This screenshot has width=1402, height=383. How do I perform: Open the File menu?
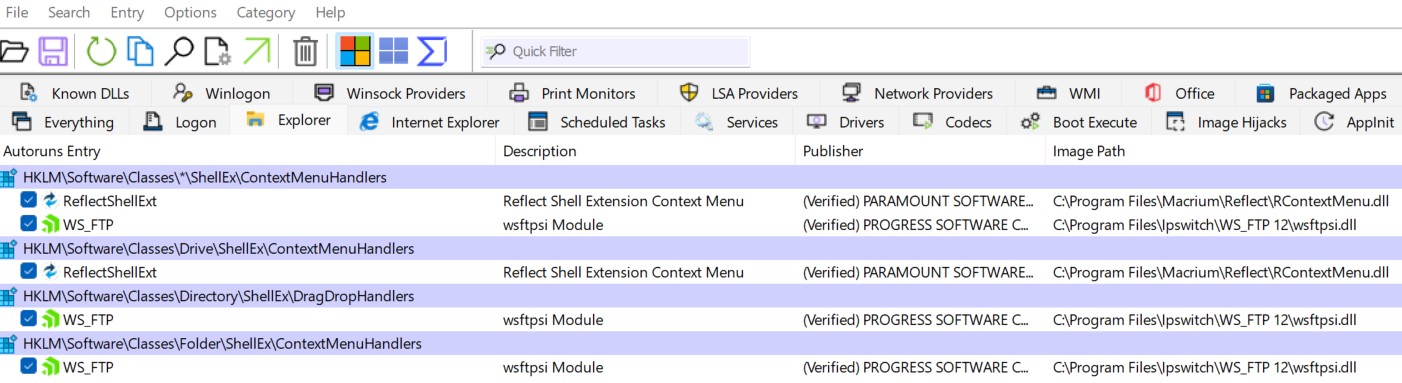point(17,13)
